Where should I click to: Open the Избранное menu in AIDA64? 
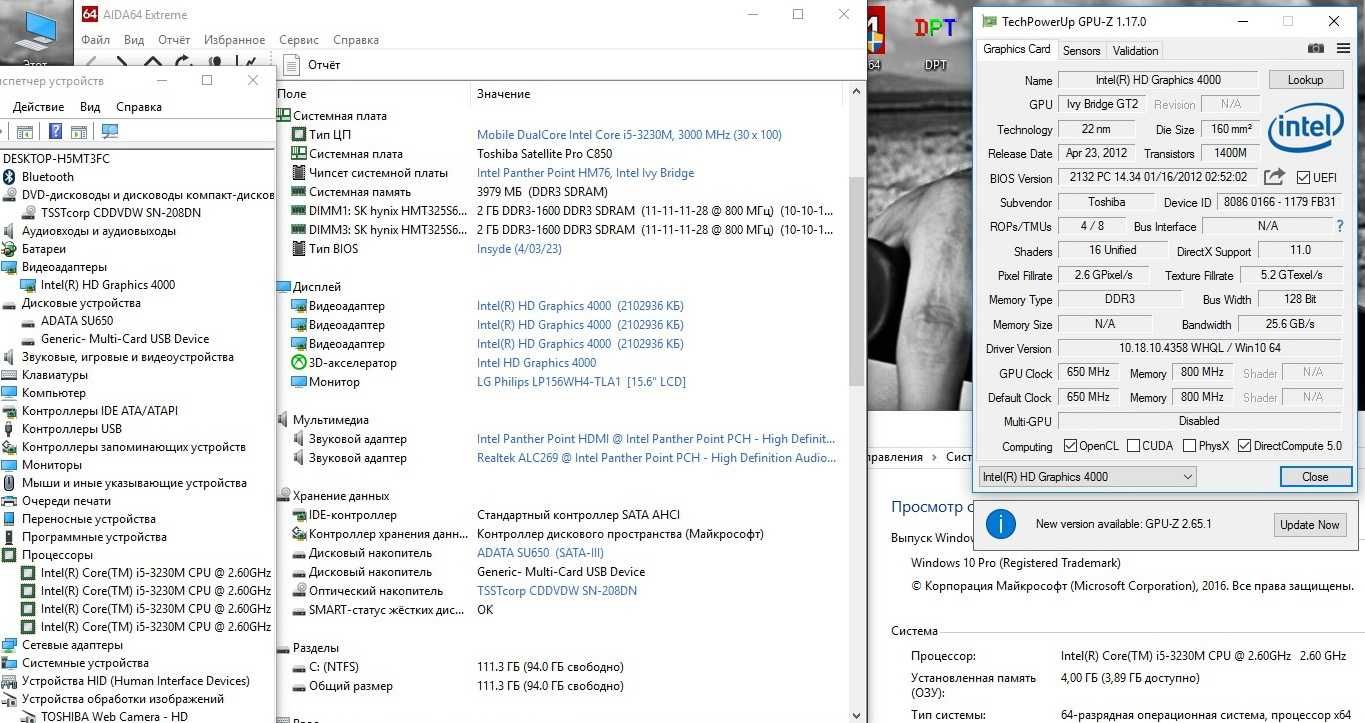pos(234,40)
